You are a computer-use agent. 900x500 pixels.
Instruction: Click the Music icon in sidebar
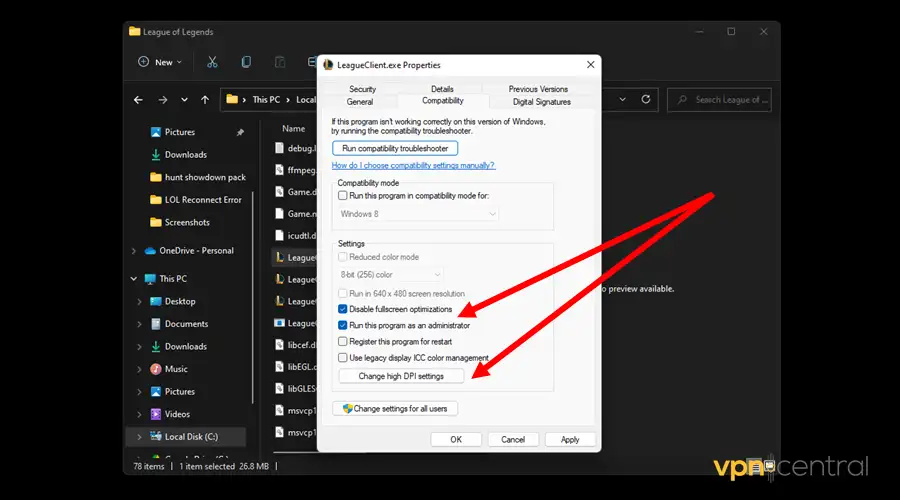click(156, 369)
